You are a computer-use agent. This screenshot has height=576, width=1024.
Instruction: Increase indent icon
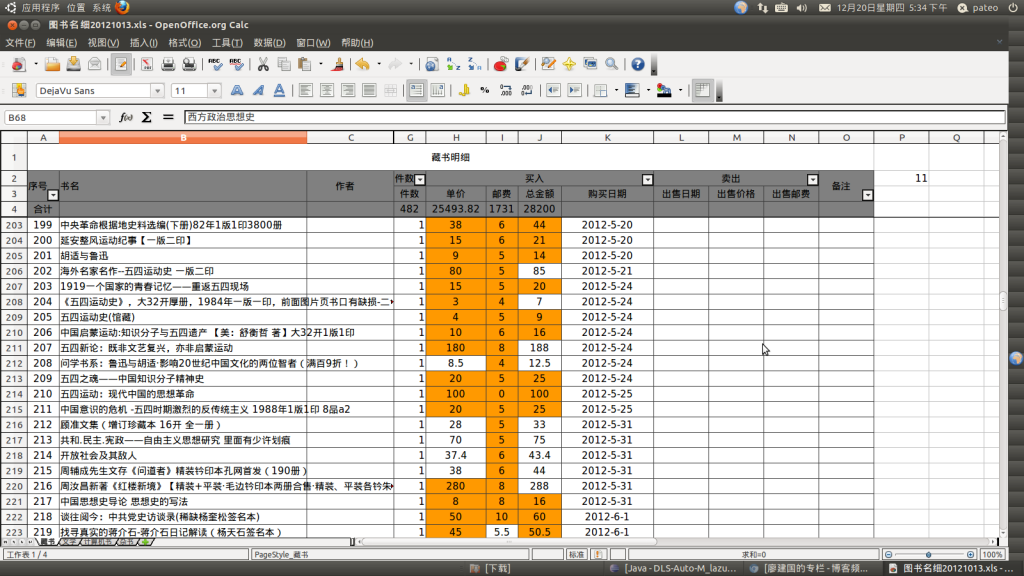tap(574, 90)
